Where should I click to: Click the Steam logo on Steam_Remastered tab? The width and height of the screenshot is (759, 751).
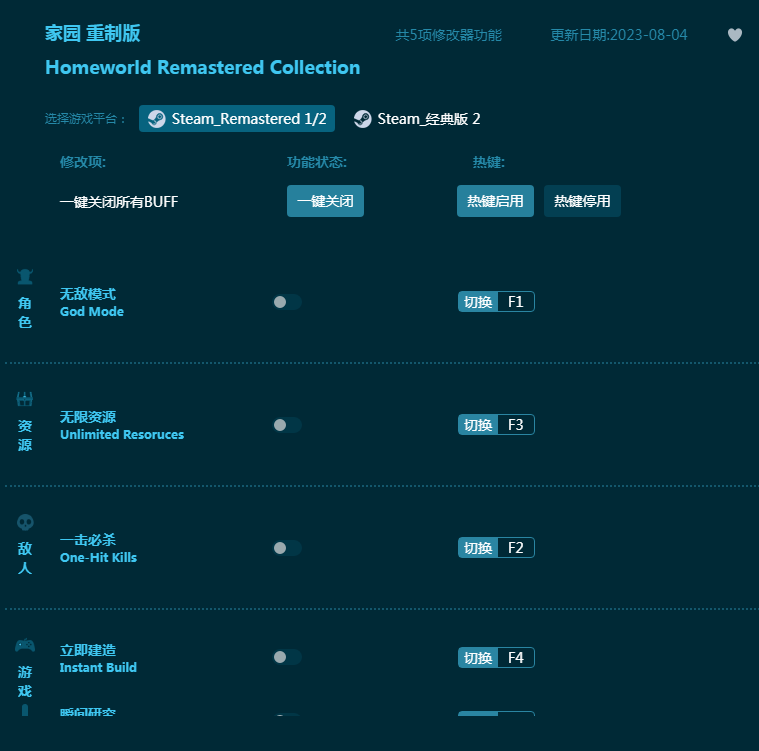click(x=157, y=119)
